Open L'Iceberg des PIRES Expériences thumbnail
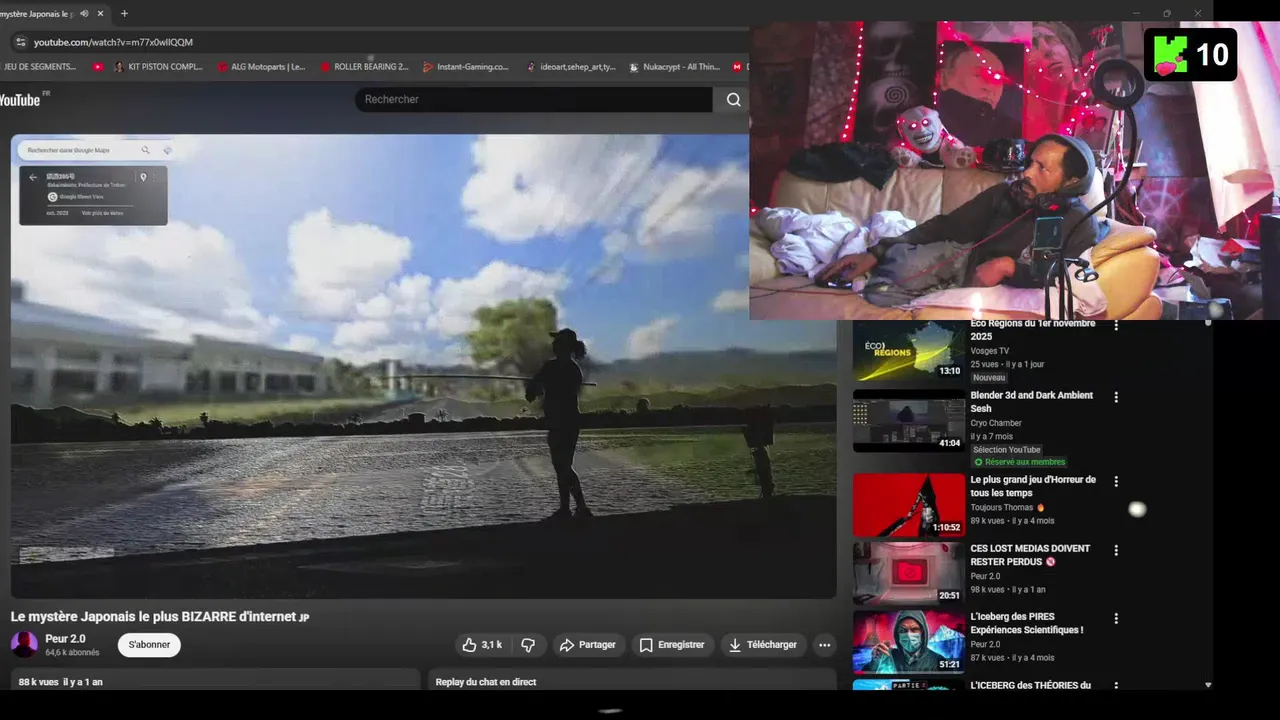 (909, 641)
